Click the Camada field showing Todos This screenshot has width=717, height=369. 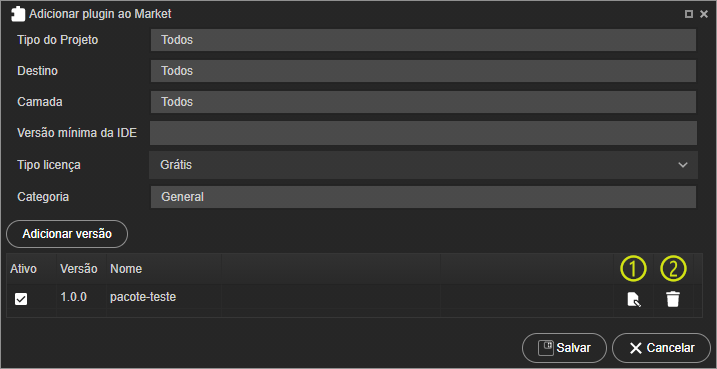(x=423, y=102)
